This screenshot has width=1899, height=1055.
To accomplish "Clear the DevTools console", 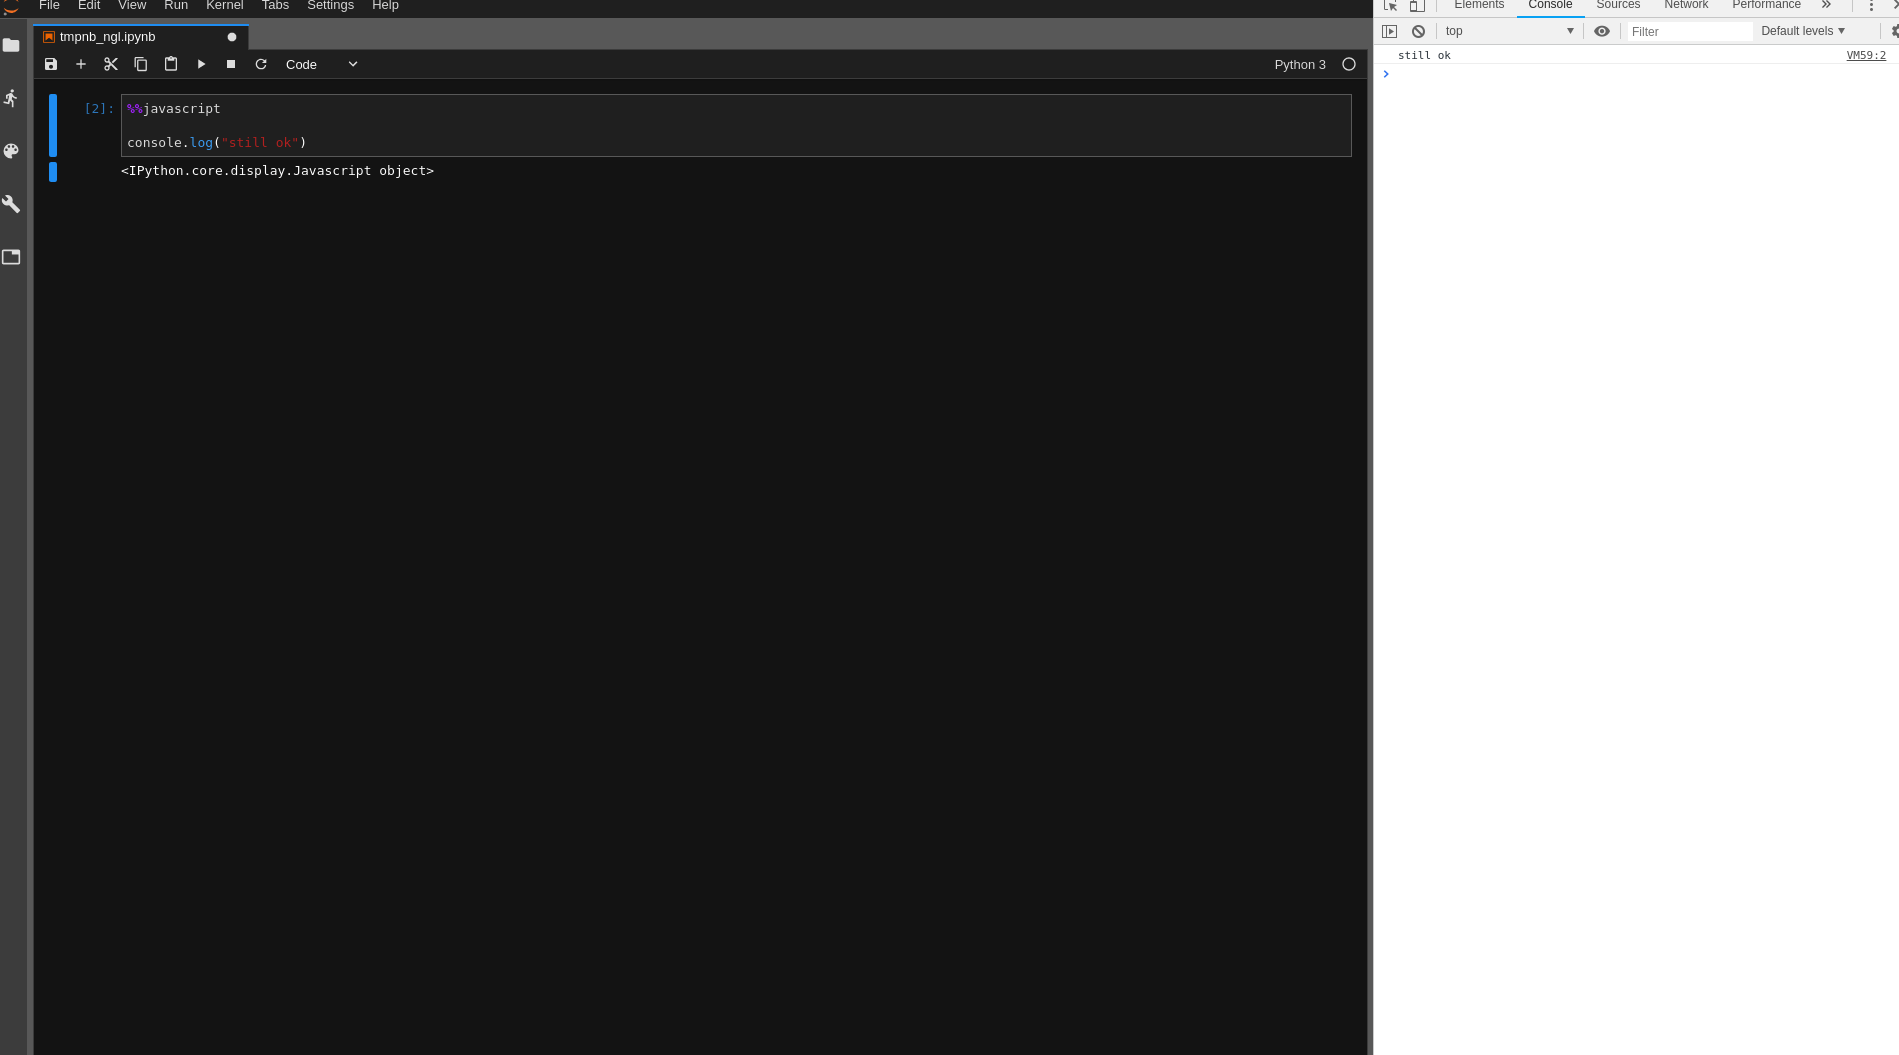I will click(x=1418, y=31).
